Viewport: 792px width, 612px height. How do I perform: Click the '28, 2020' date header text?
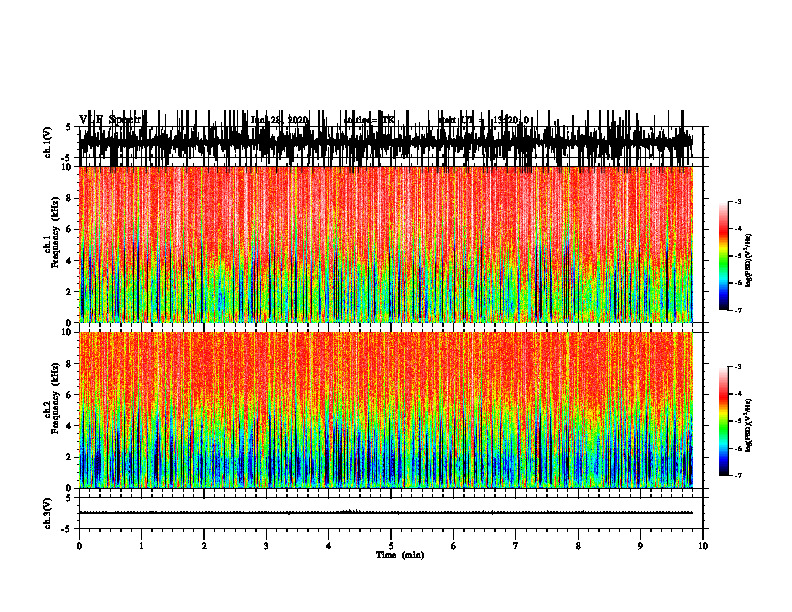291,120
